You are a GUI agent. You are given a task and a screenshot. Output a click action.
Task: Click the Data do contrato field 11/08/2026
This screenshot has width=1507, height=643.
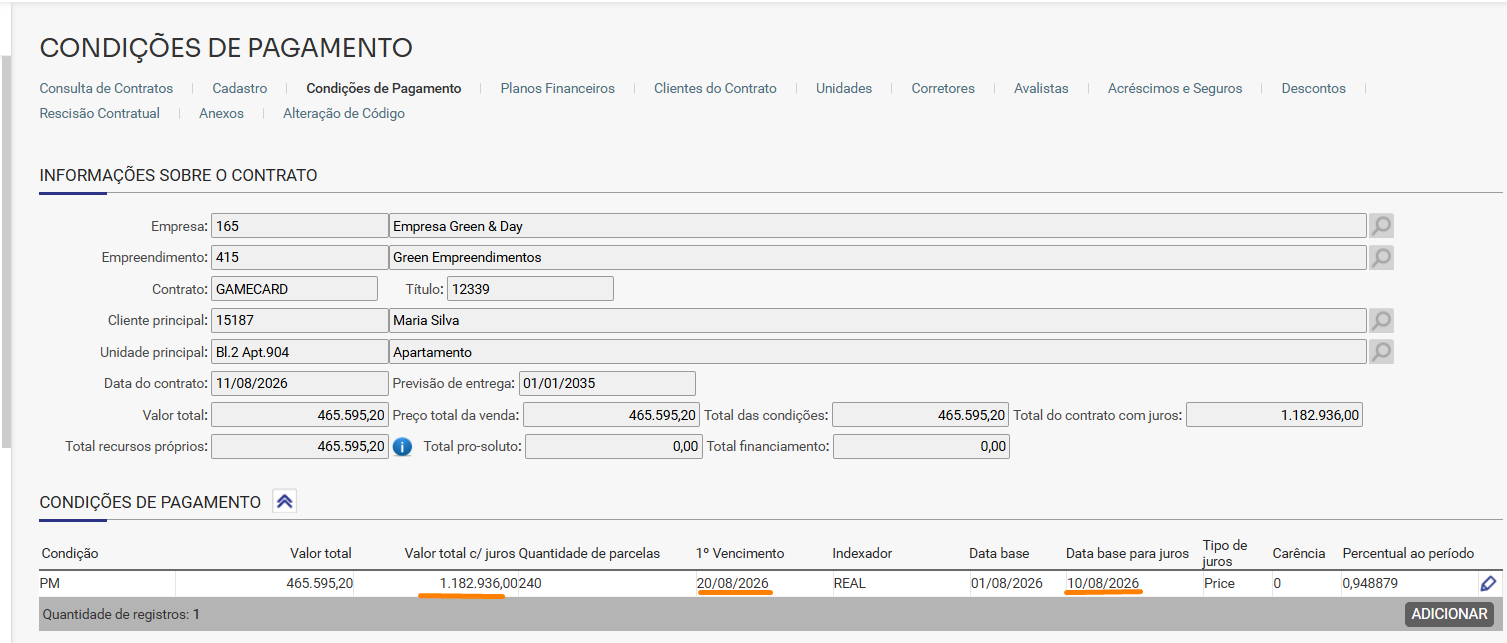pos(299,383)
